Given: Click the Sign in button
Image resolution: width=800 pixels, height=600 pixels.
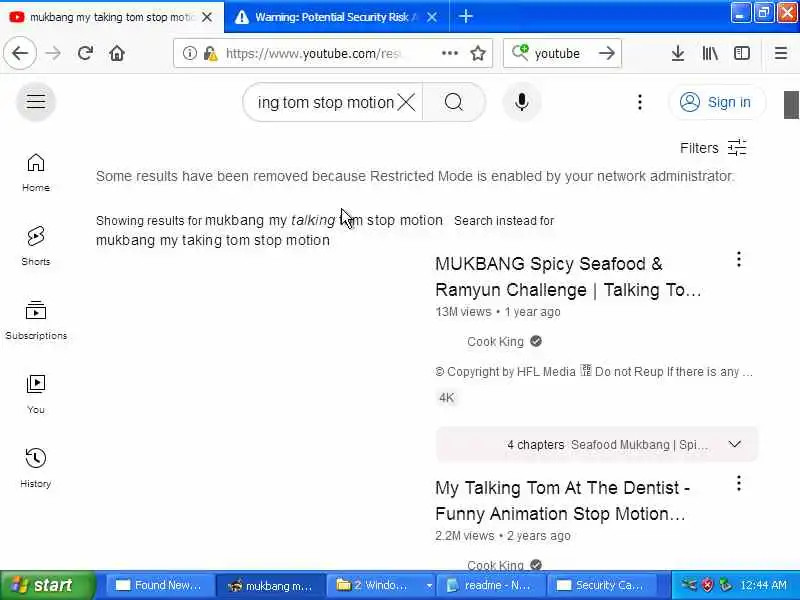Looking at the screenshot, I should (716, 102).
